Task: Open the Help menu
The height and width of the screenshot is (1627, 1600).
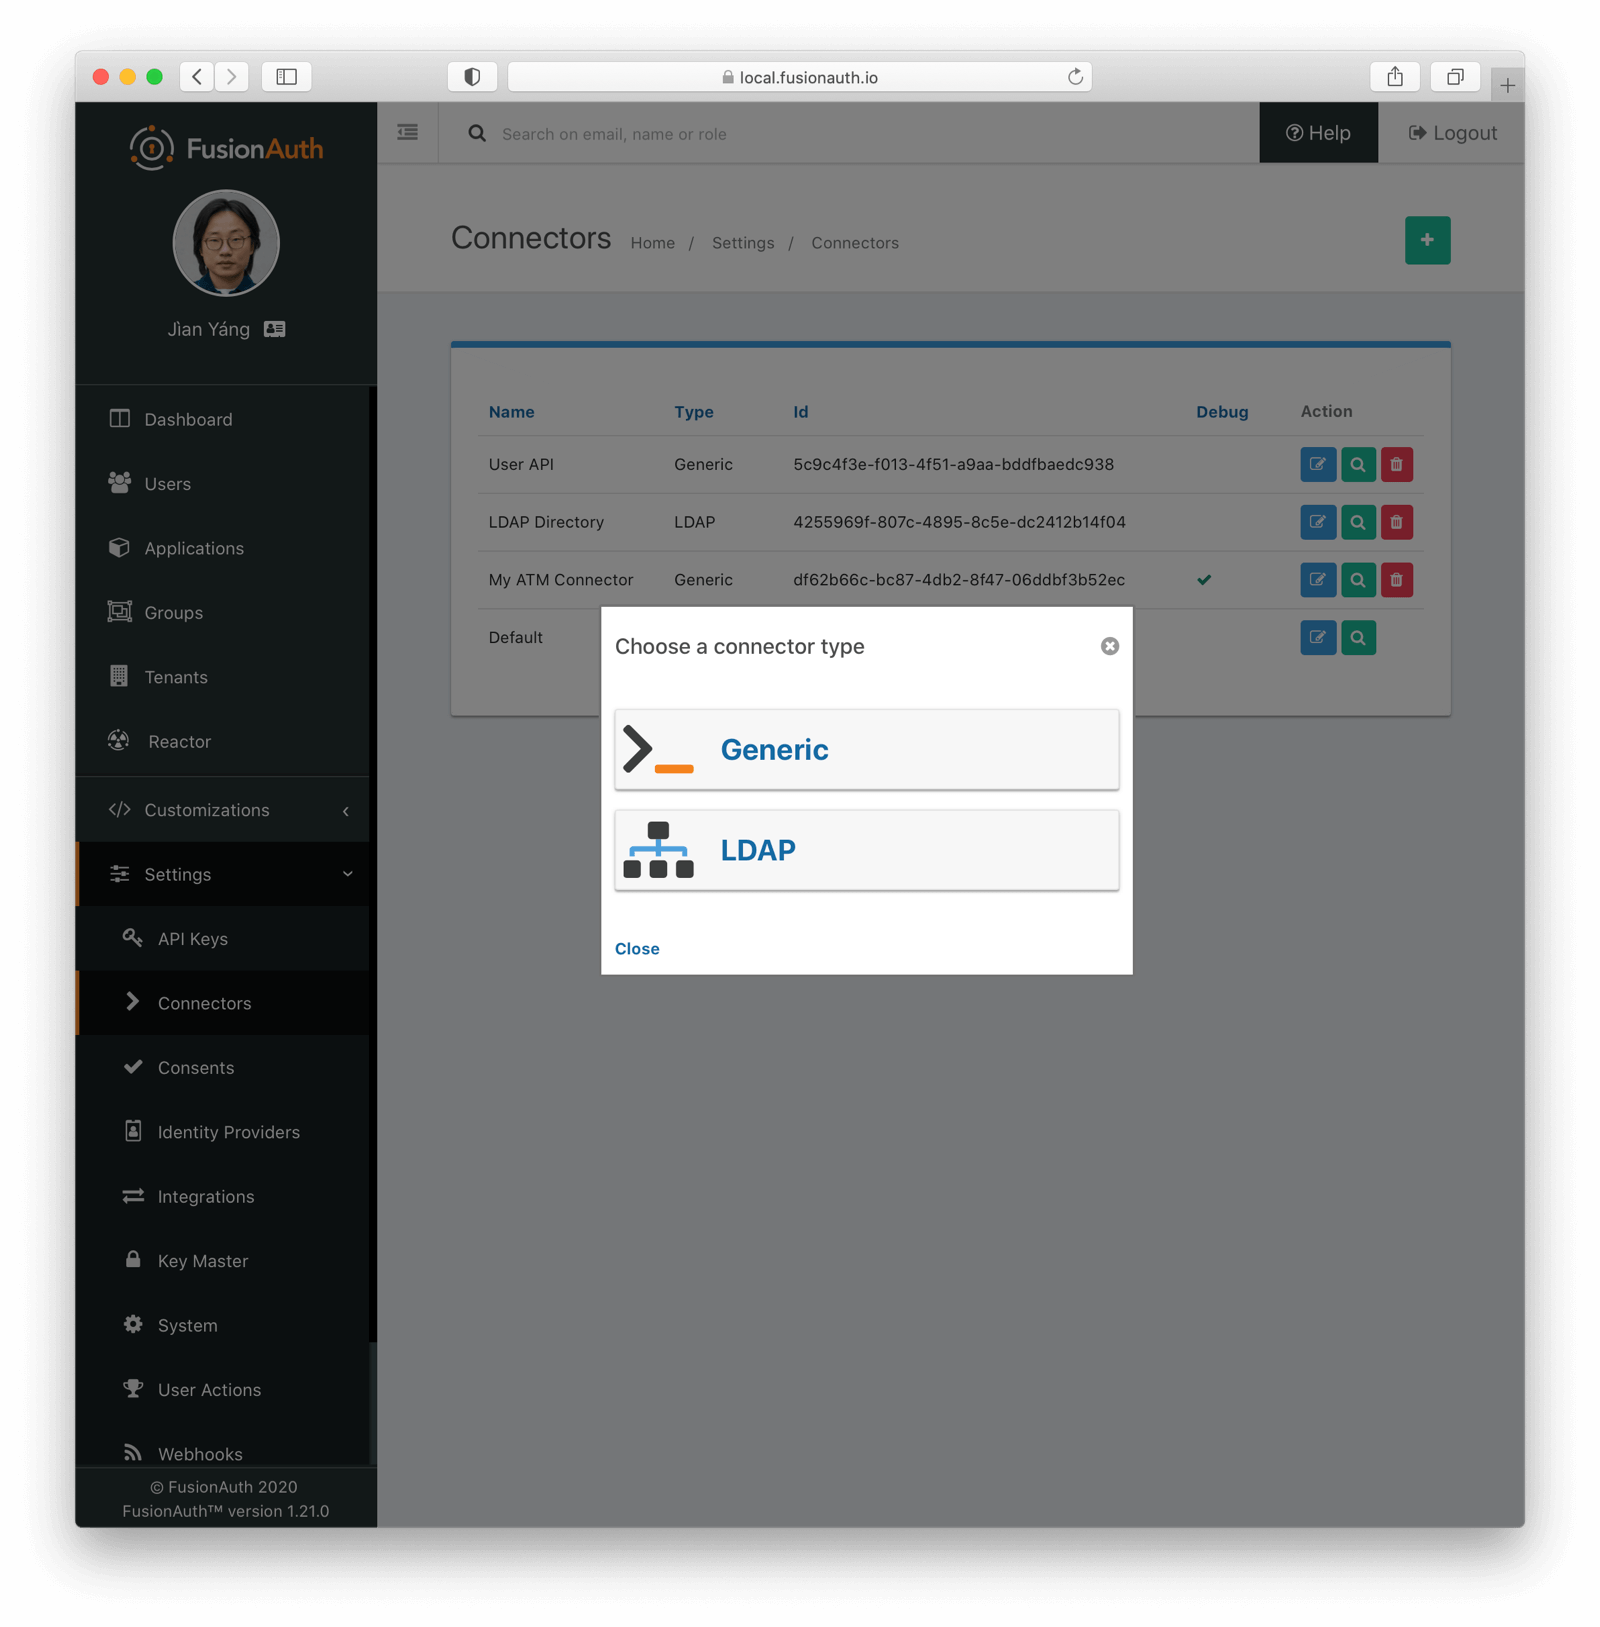Action: (x=1318, y=132)
